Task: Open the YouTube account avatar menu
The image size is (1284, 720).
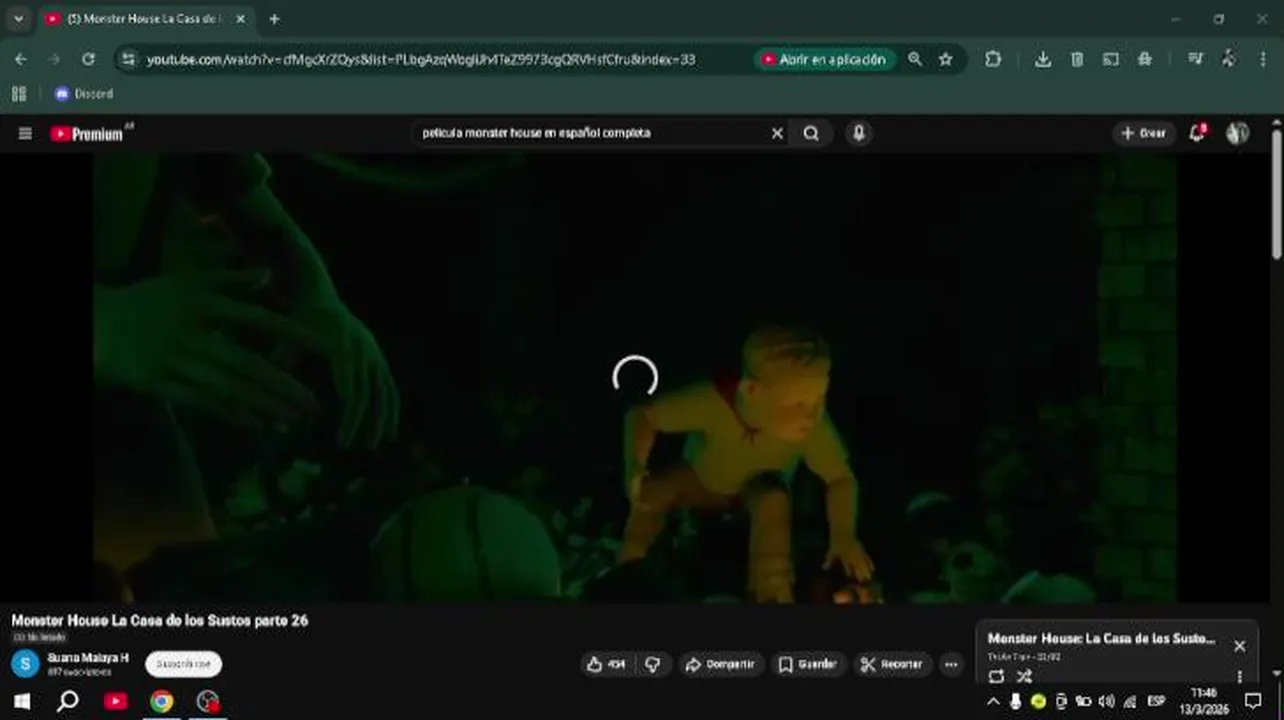Action: [x=1237, y=133]
